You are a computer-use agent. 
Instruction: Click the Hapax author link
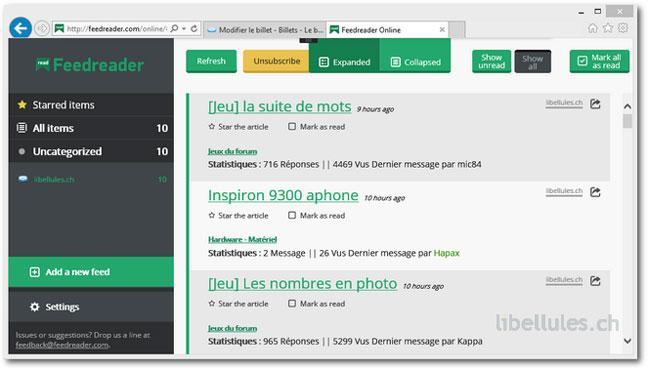coord(446,253)
